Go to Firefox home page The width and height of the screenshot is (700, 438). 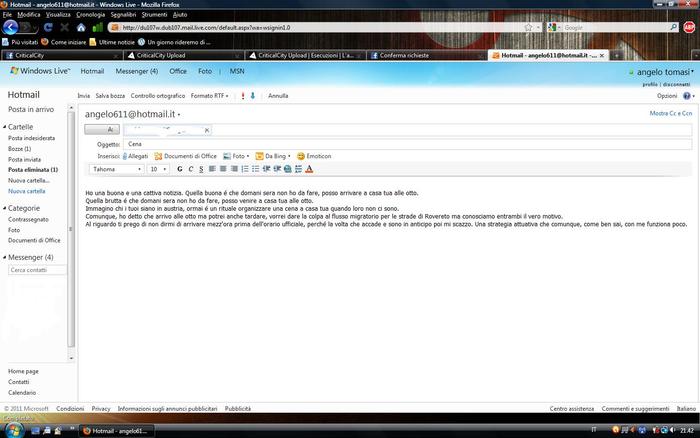[x=81, y=28]
